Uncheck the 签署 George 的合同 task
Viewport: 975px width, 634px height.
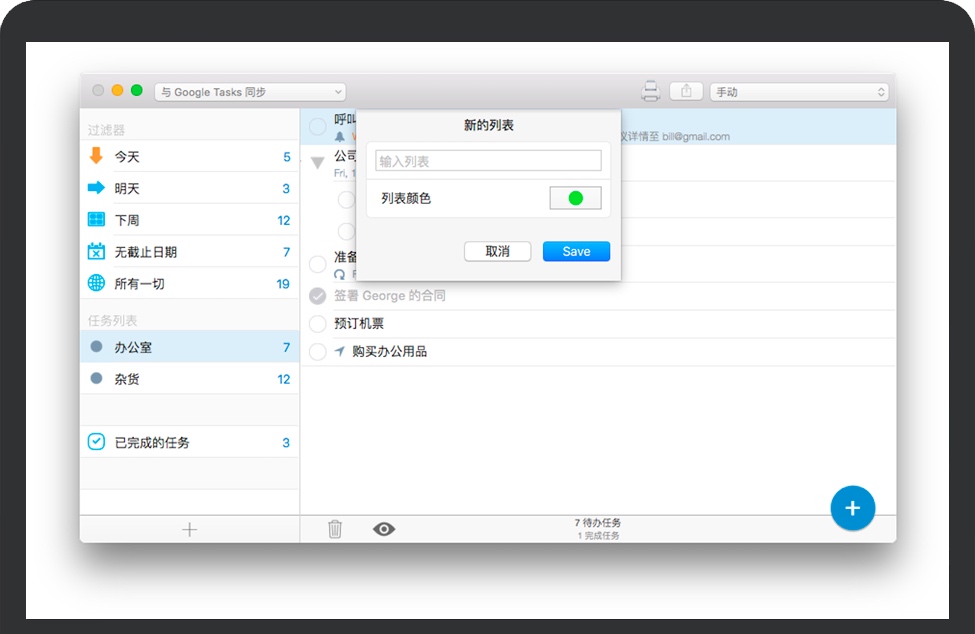click(x=318, y=296)
